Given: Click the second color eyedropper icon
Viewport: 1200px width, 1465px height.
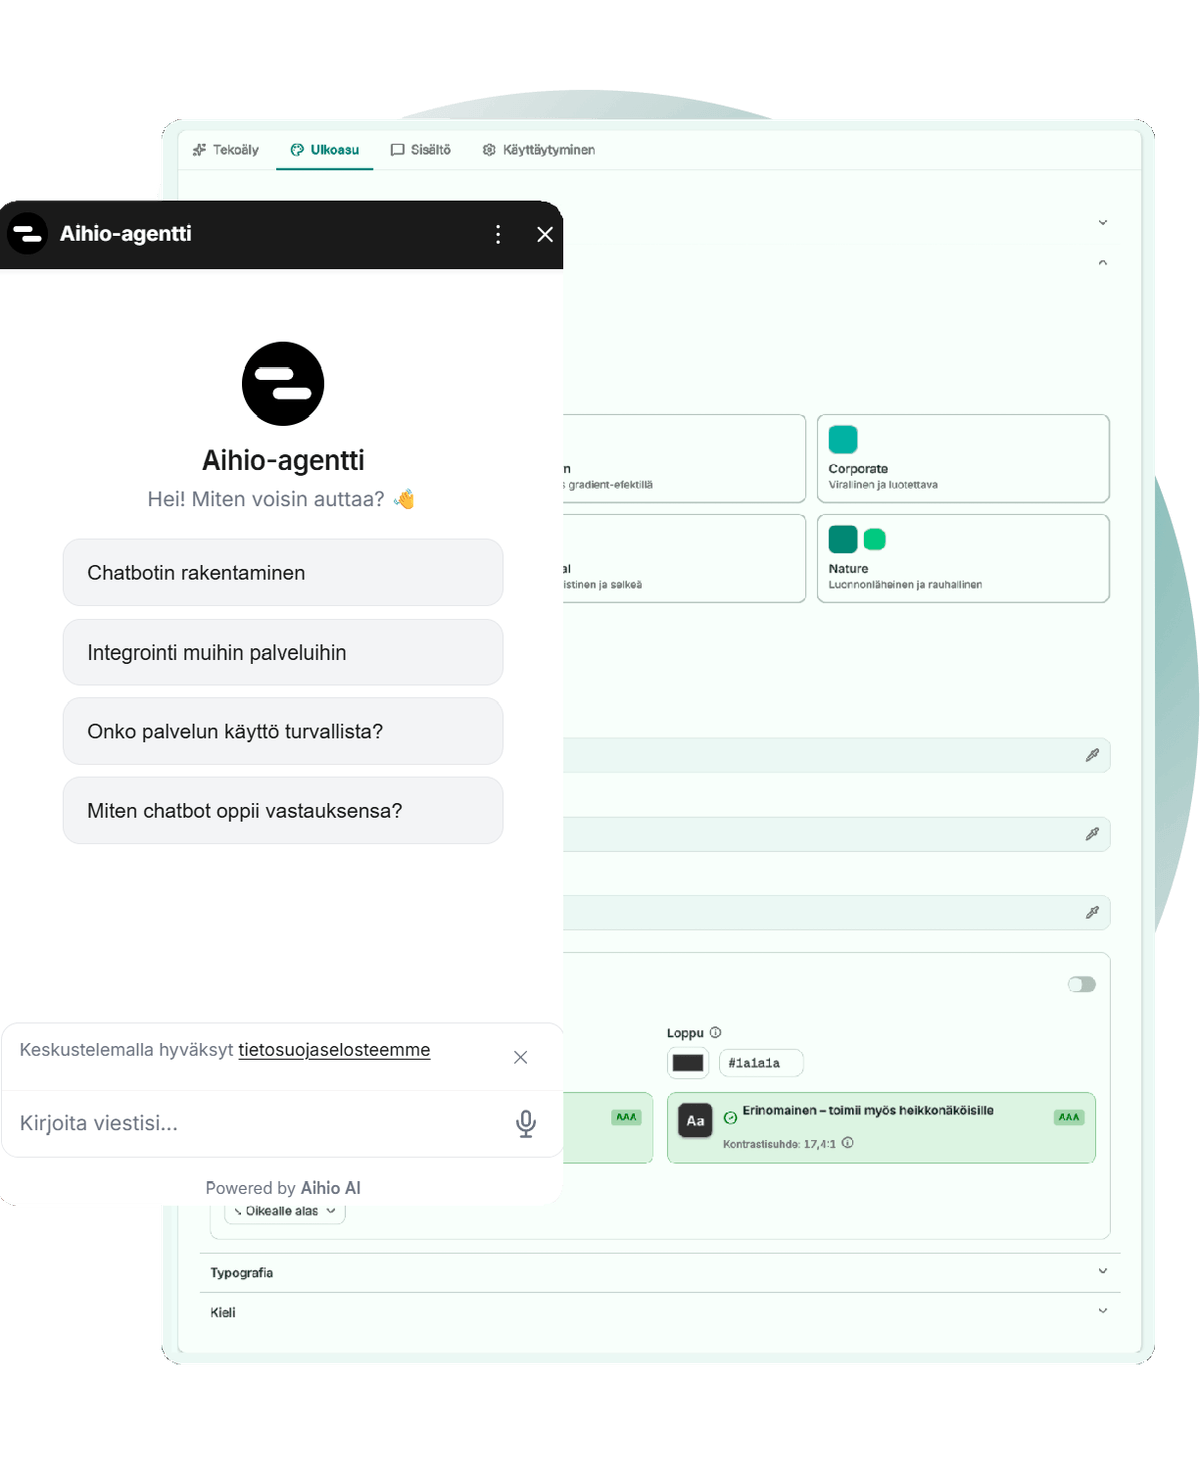Looking at the screenshot, I should pyautogui.click(x=1092, y=834).
